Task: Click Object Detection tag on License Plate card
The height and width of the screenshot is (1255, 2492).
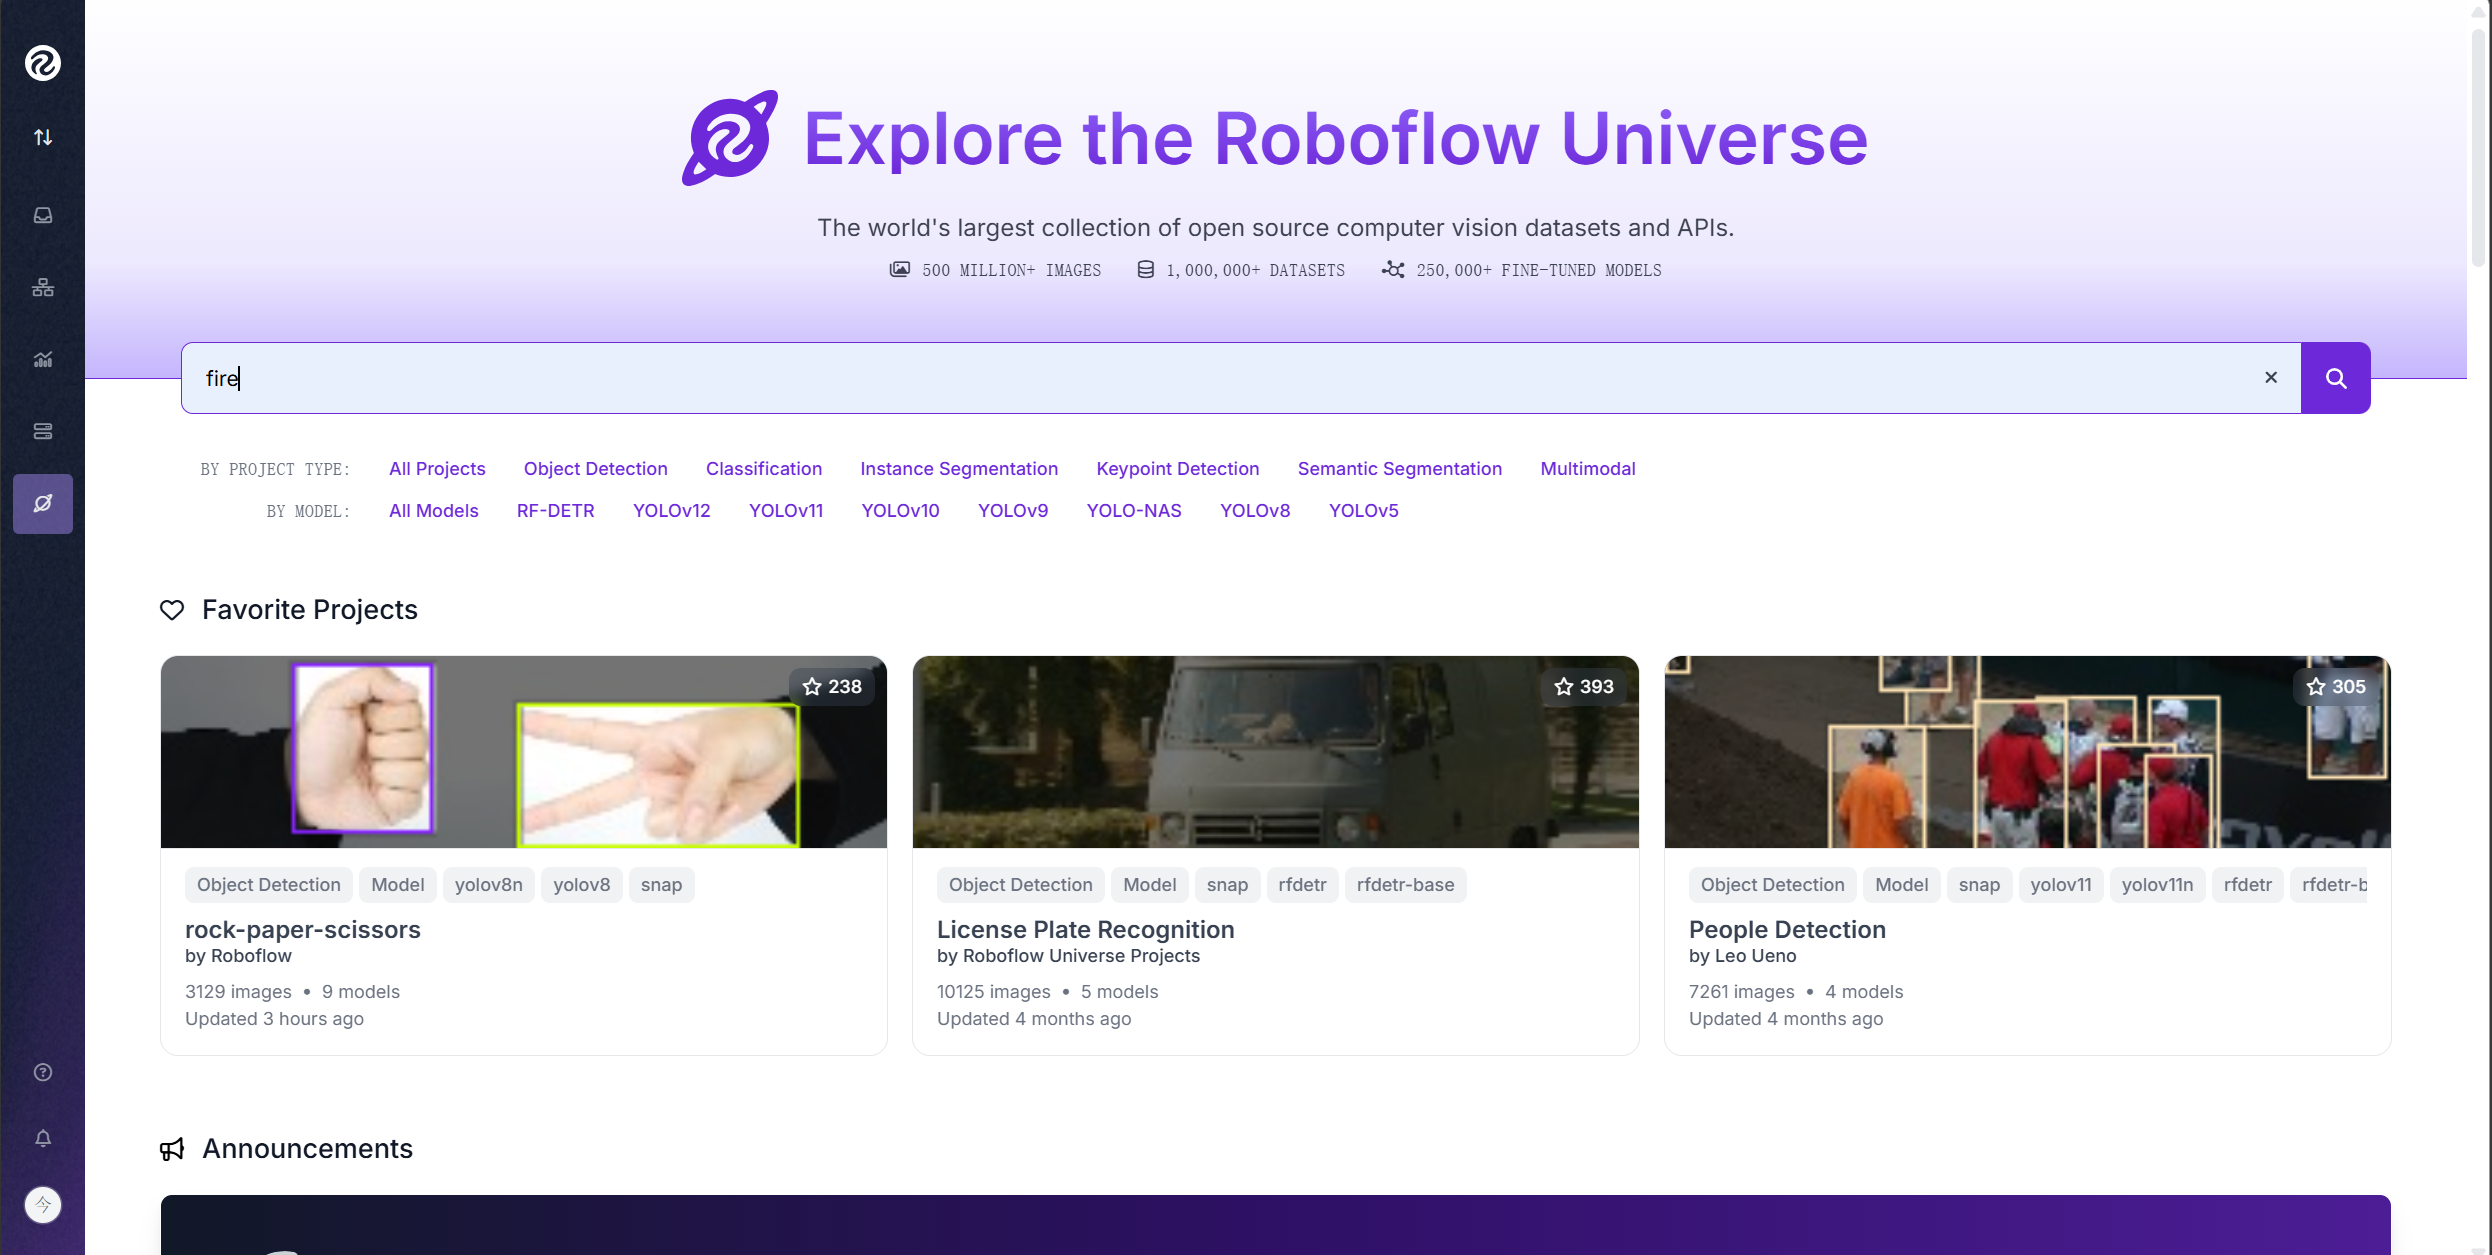Action: click(x=1021, y=885)
